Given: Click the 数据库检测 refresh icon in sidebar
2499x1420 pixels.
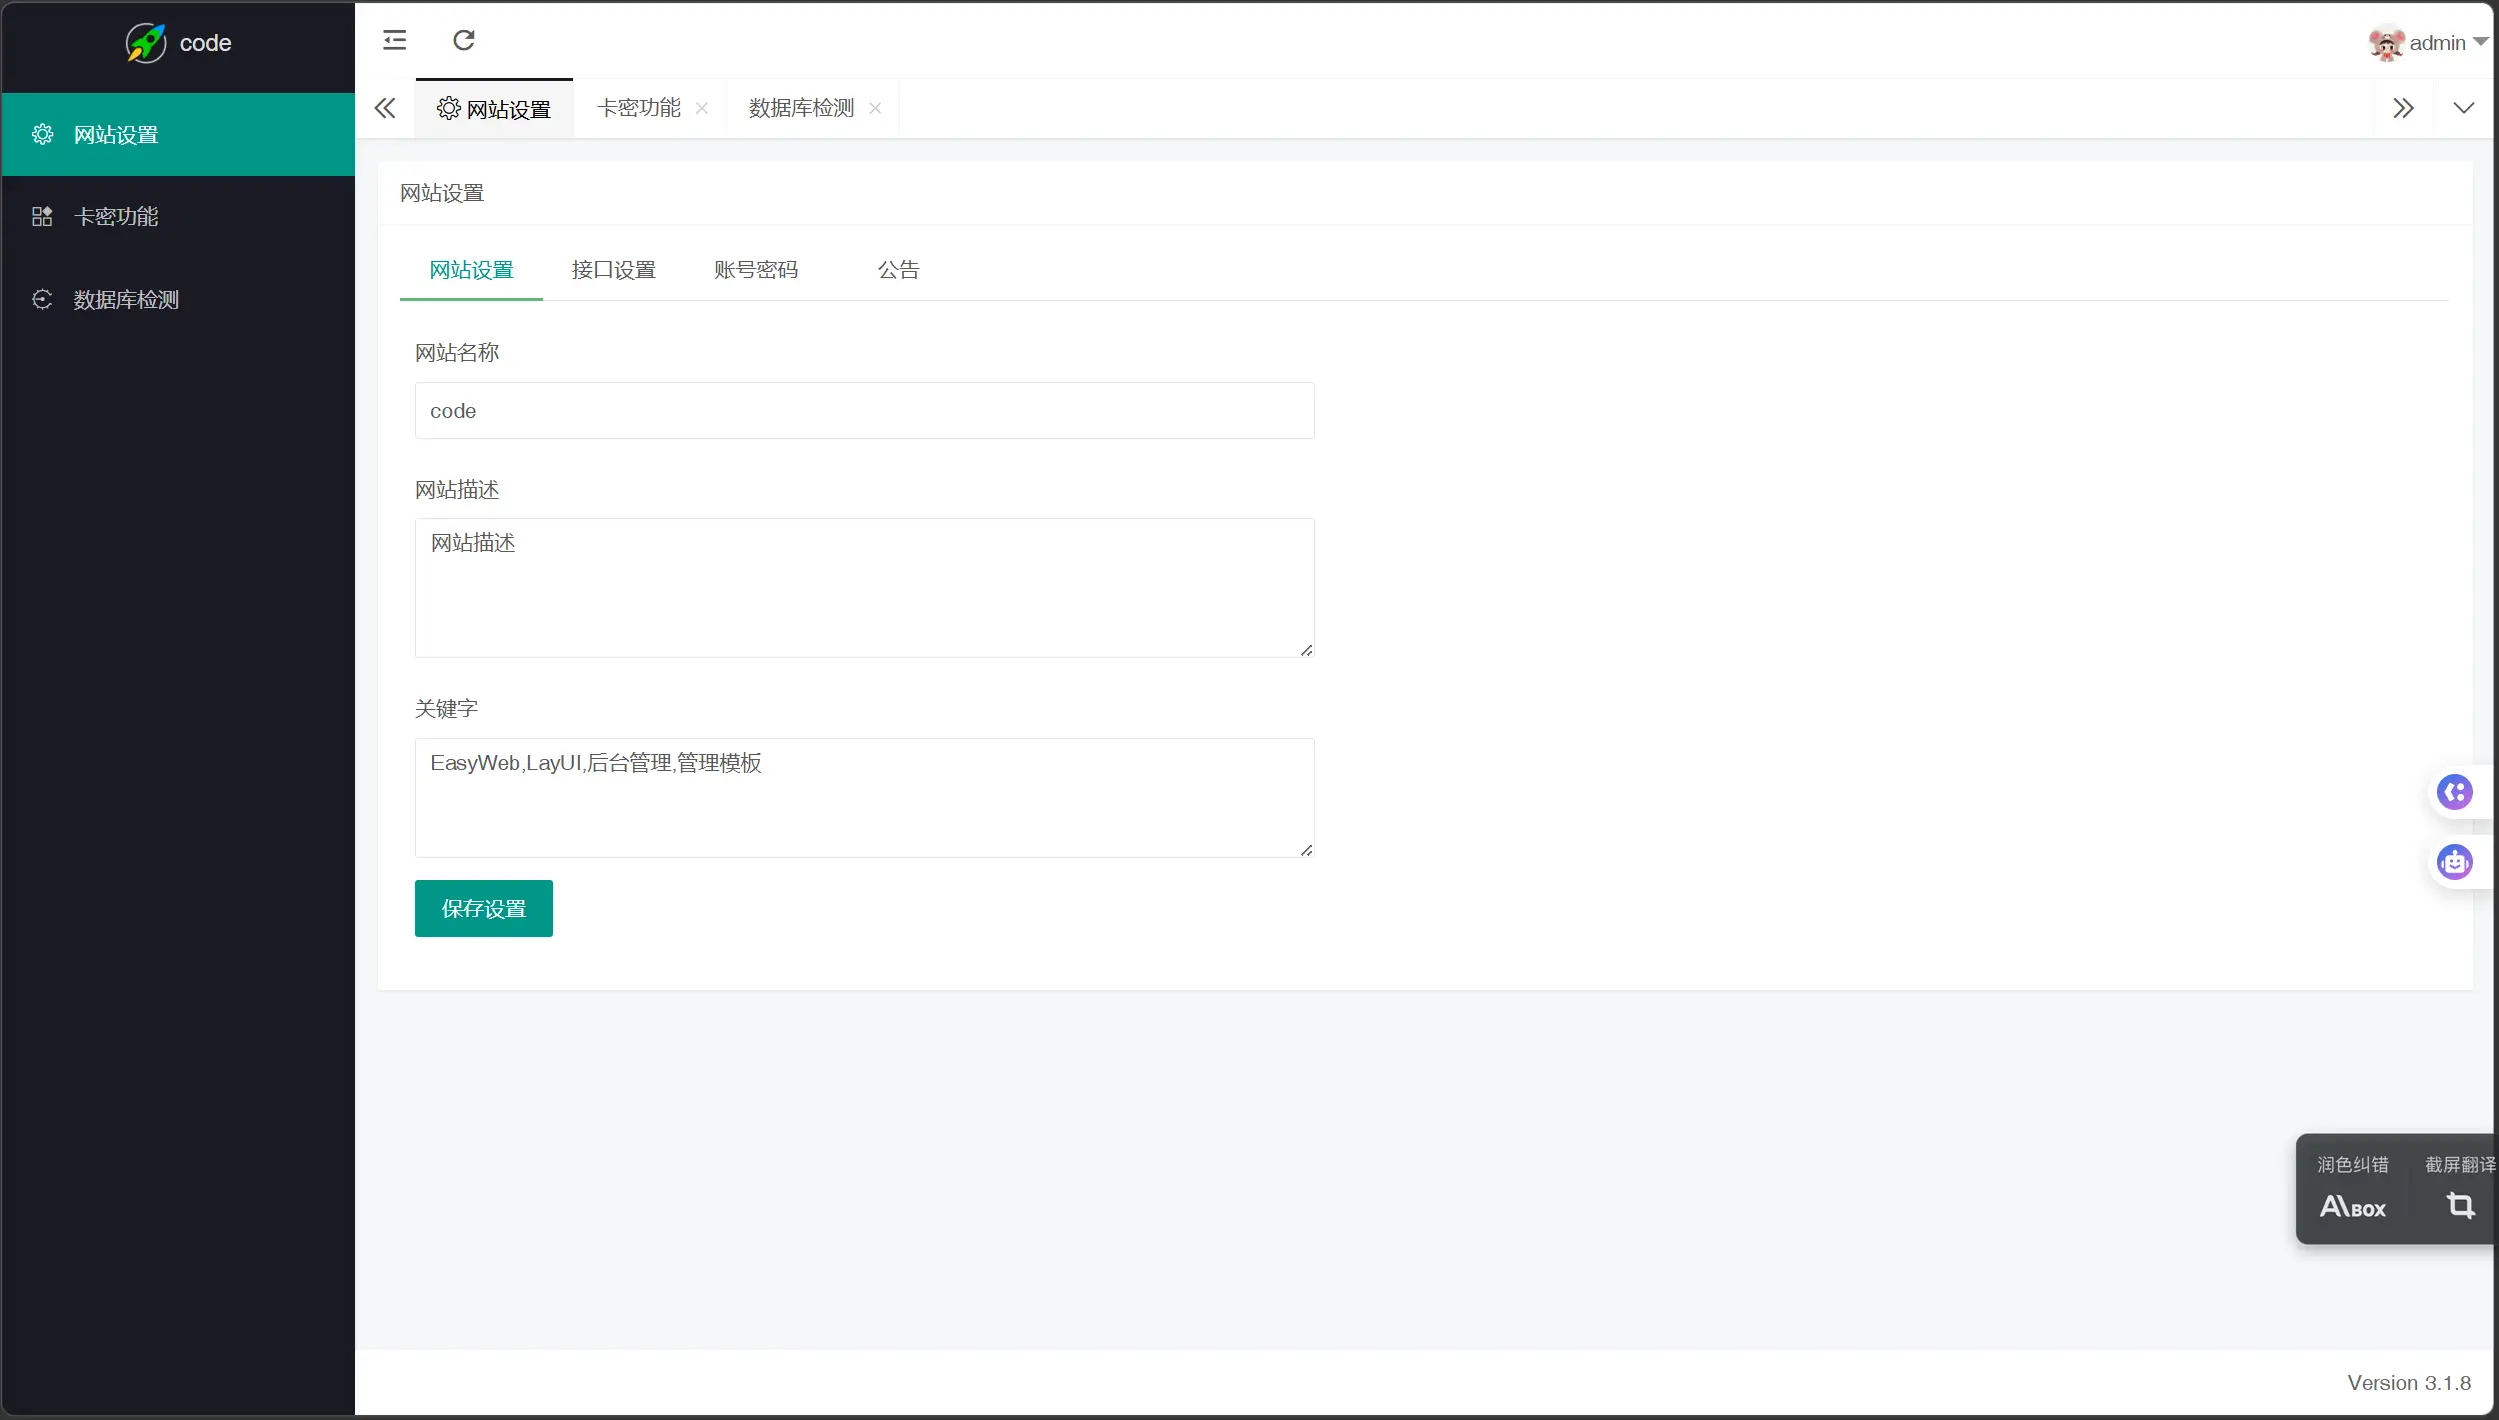Looking at the screenshot, I should (42, 299).
